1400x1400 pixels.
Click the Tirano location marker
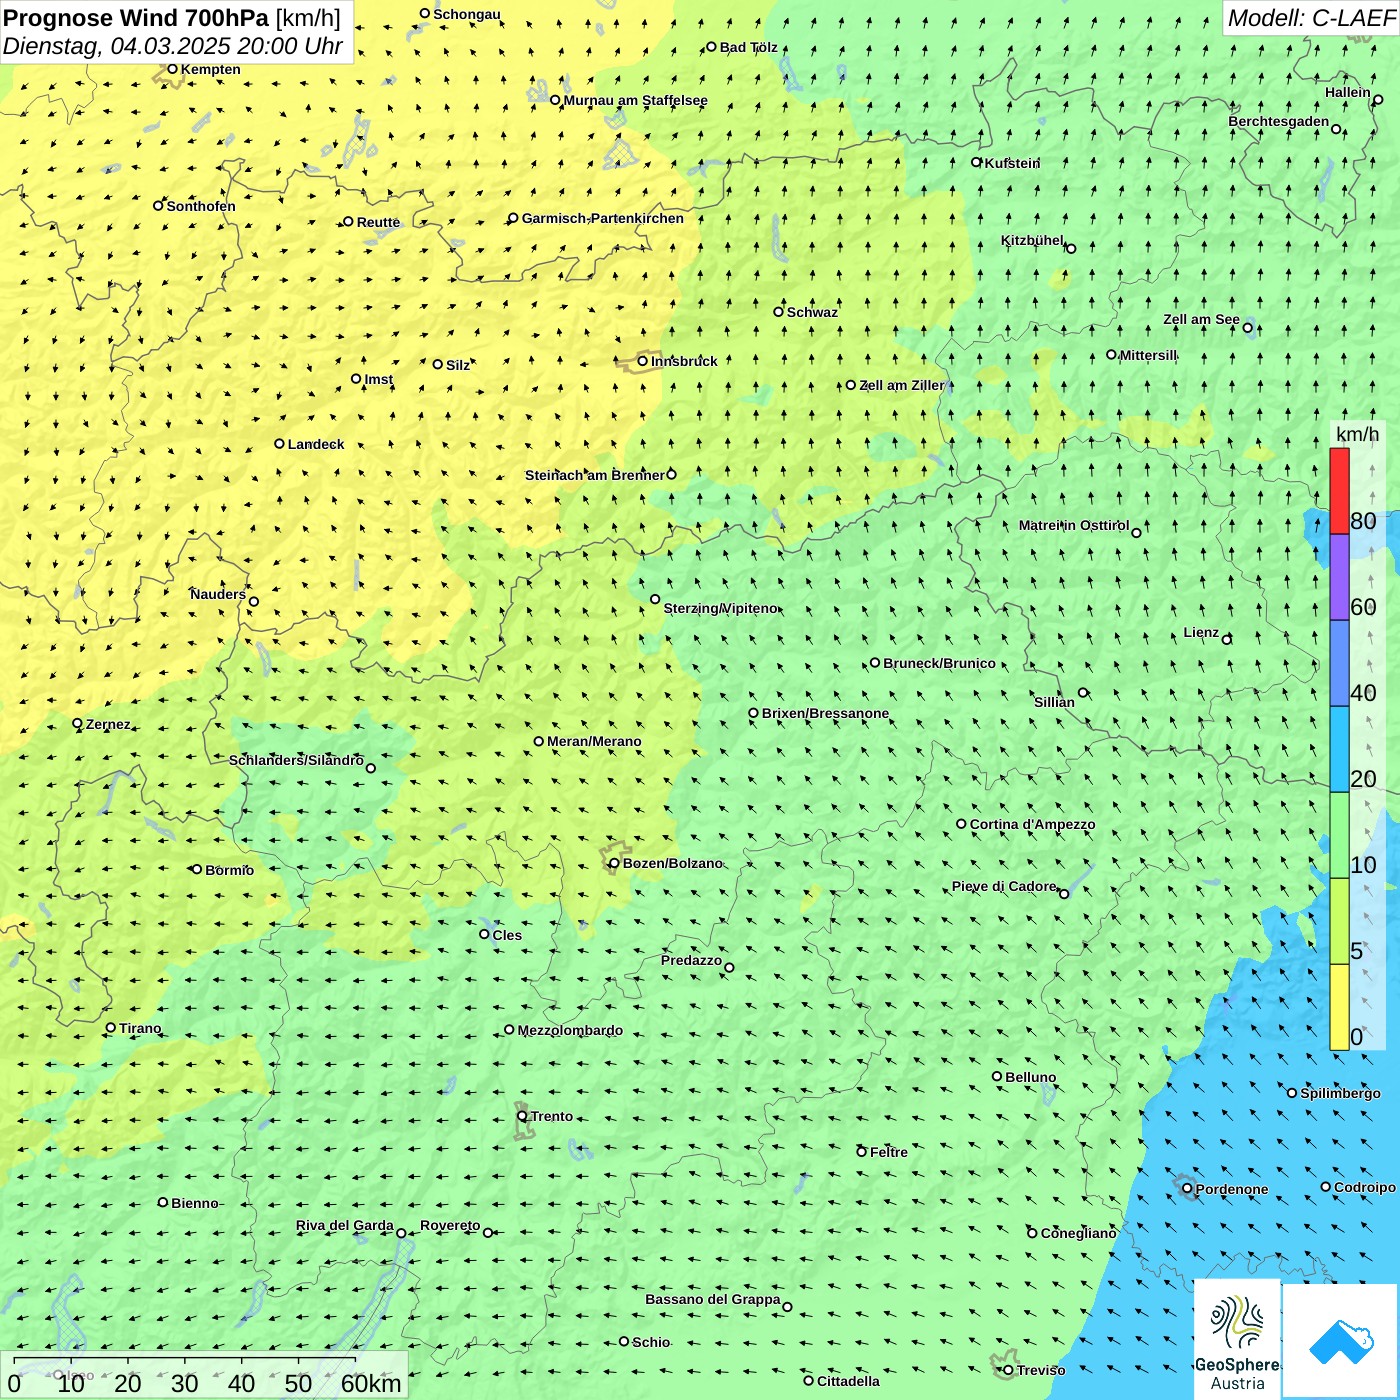pyautogui.click(x=111, y=1028)
